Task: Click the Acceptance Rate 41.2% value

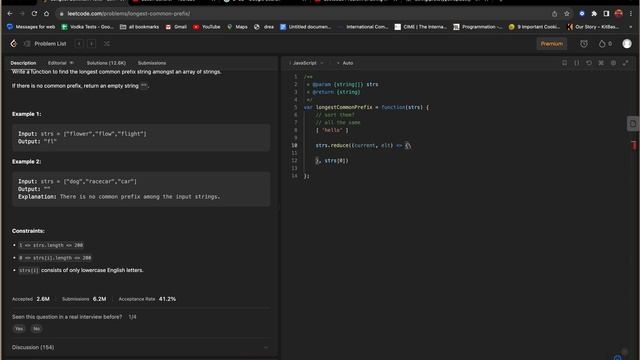Action: [167, 299]
